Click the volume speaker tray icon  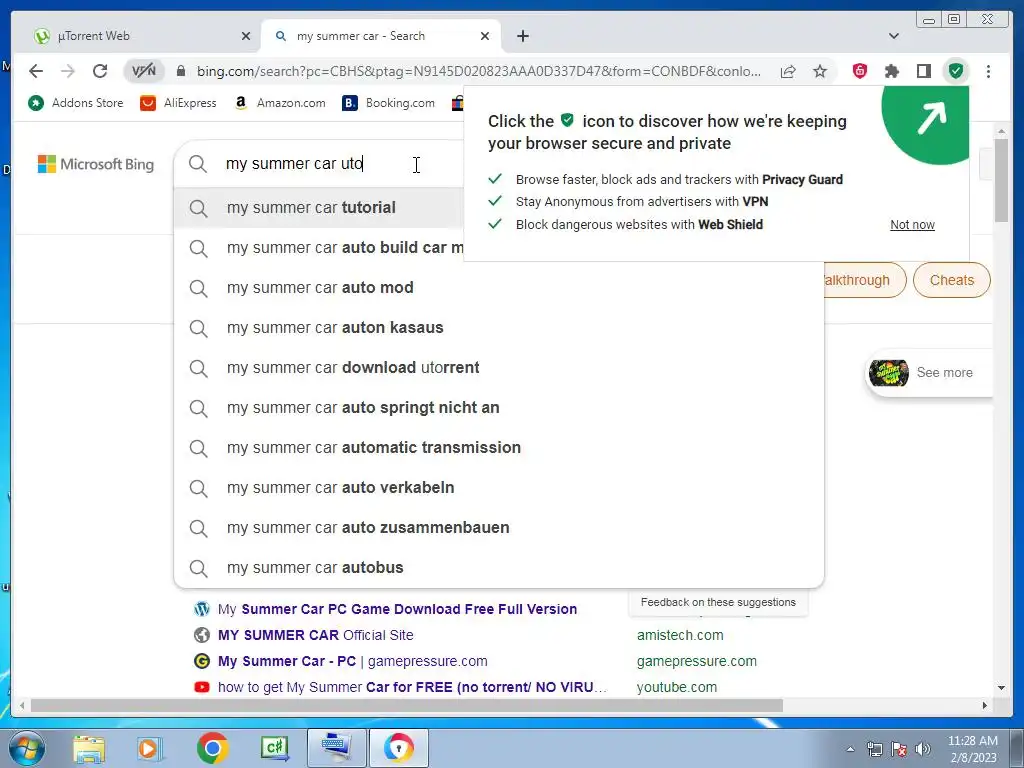point(923,749)
